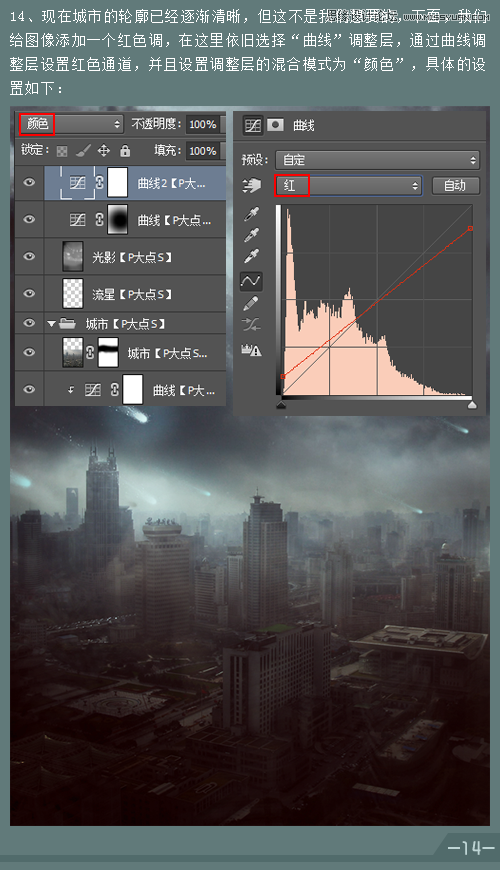The width and height of the screenshot is (500, 870).
Task: Open the 颜色 blend mode dropdown
Action: pos(71,124)
